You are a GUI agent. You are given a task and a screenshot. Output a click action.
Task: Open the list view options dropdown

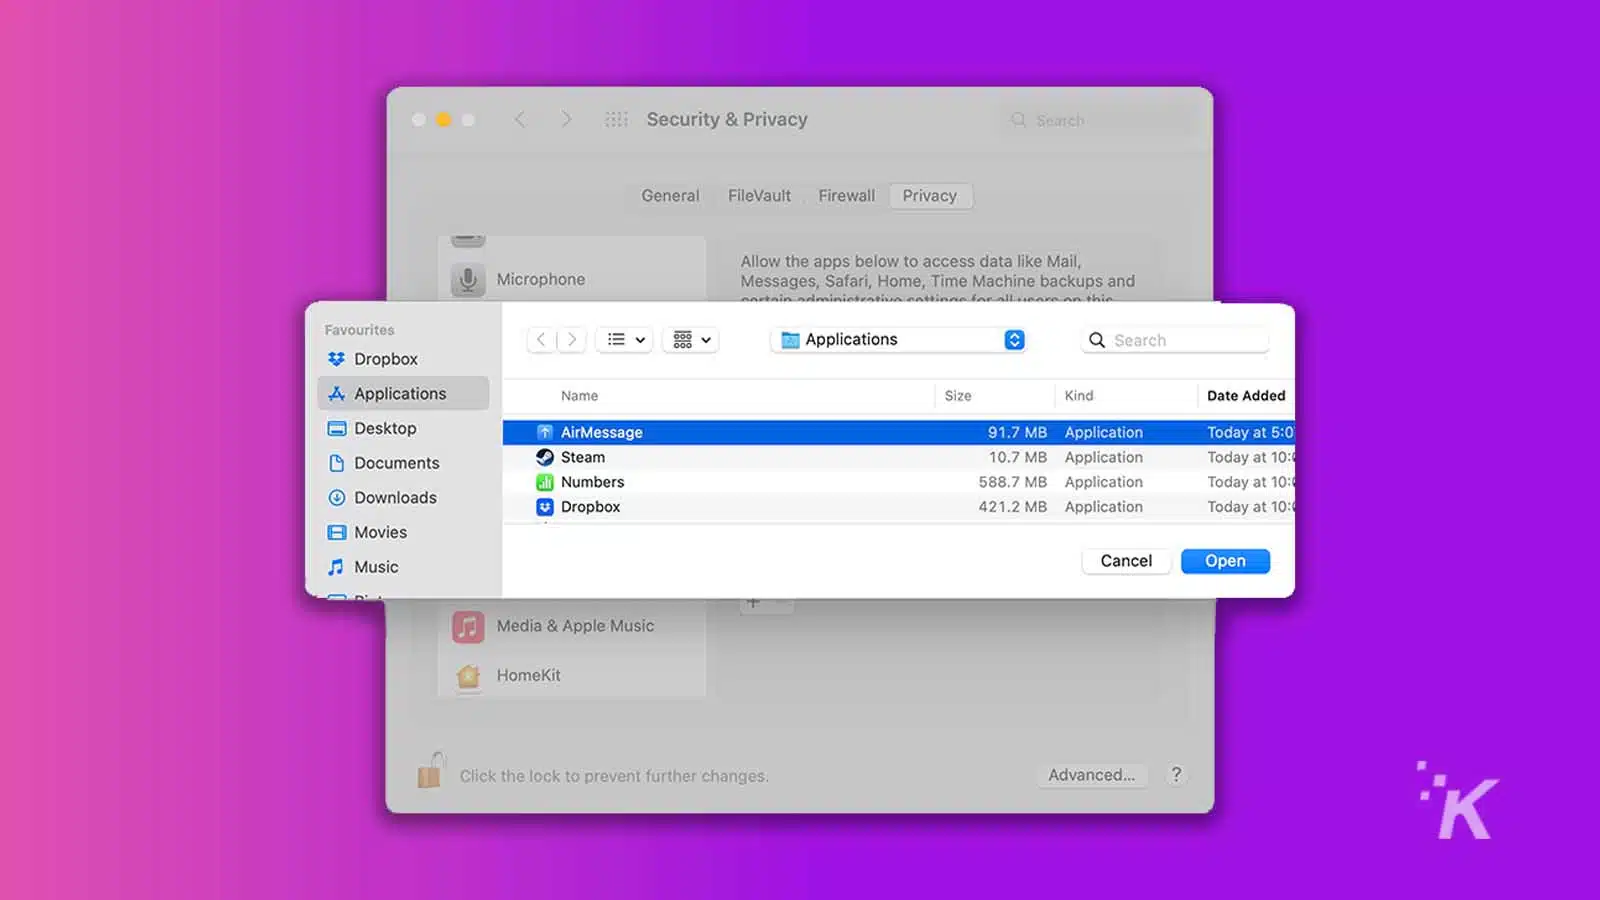(625, 340)
